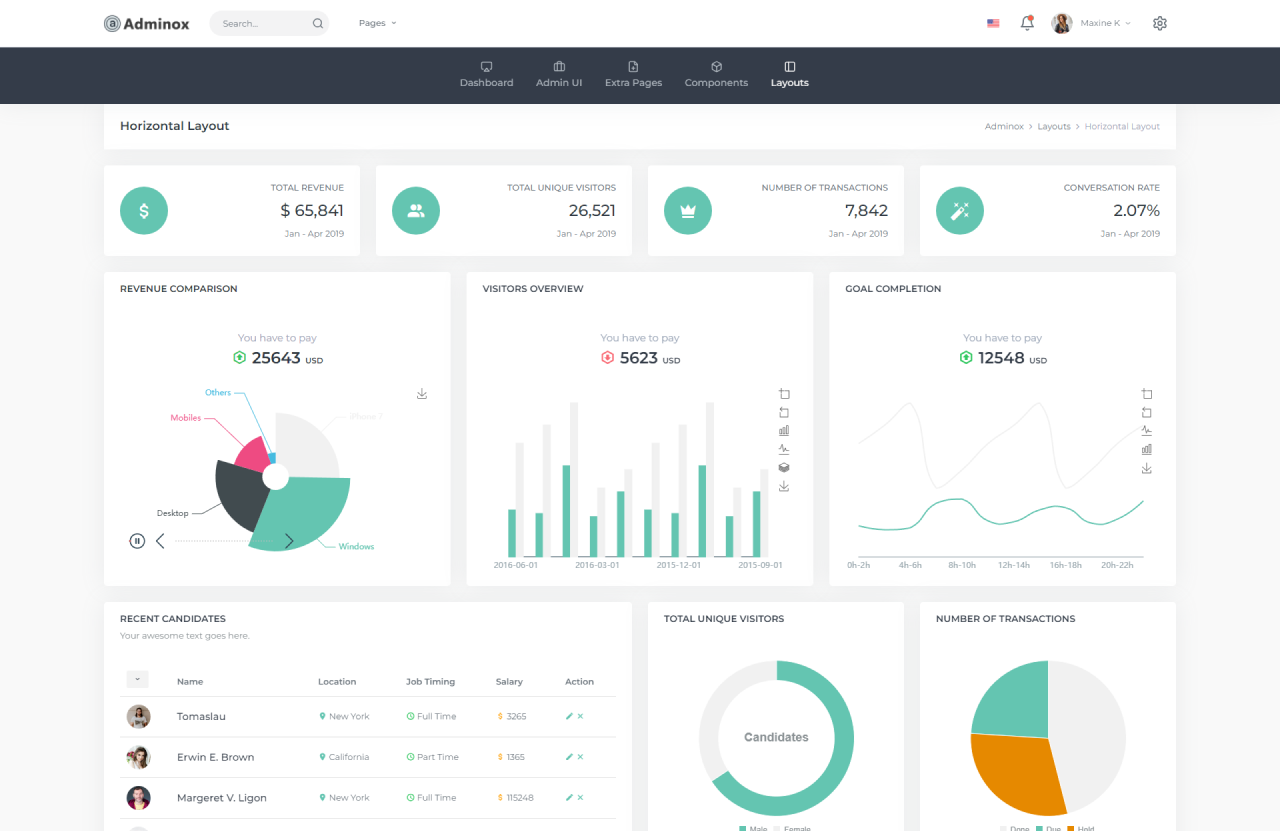Screen dimensions: 1280x831
Task: Click Maxine K's profile avatar
Action: [x=1062, y=23]
